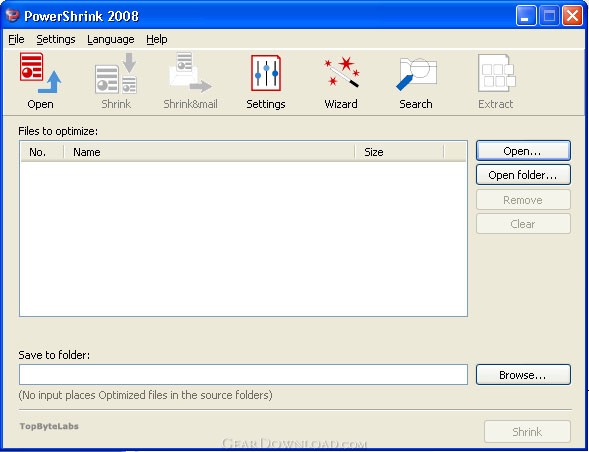
Task: Close the PowerShrink 2008 window
Action: [572, 16]
